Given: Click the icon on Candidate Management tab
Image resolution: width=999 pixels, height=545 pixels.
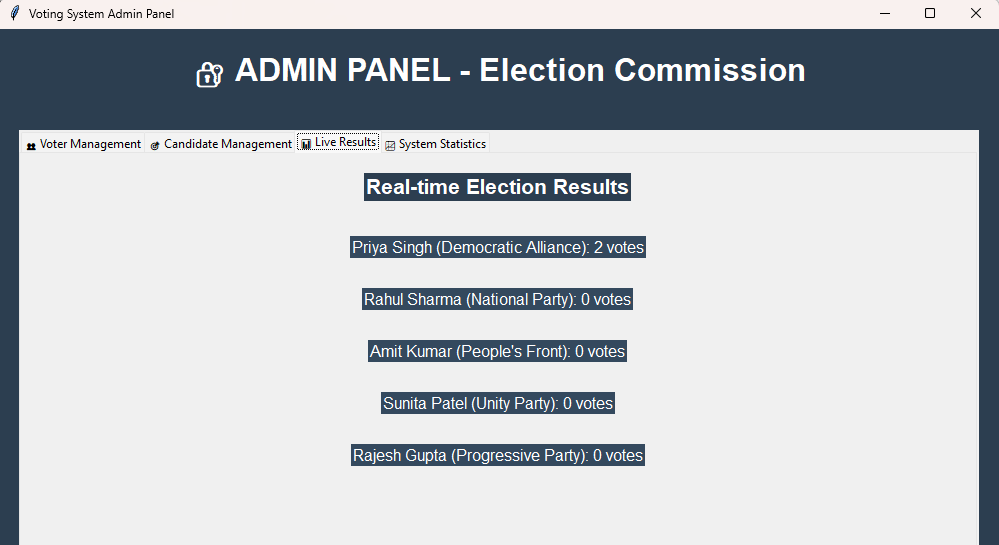Looking at the screenshot, I should 155,145.
